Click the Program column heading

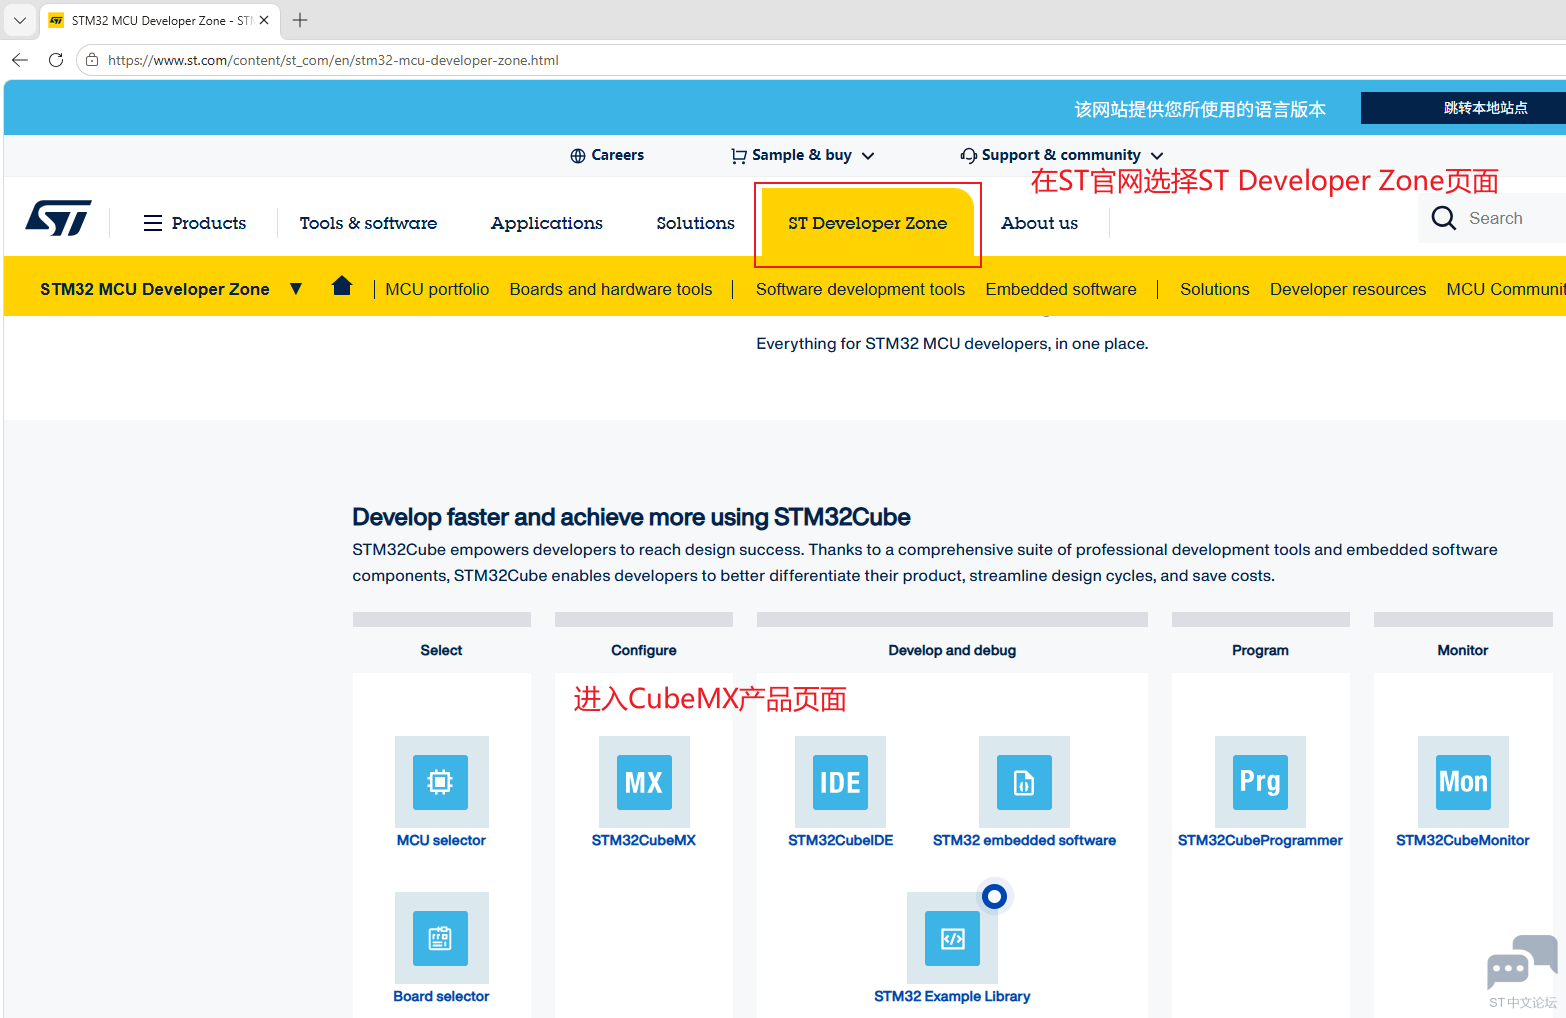(1260, 650)
